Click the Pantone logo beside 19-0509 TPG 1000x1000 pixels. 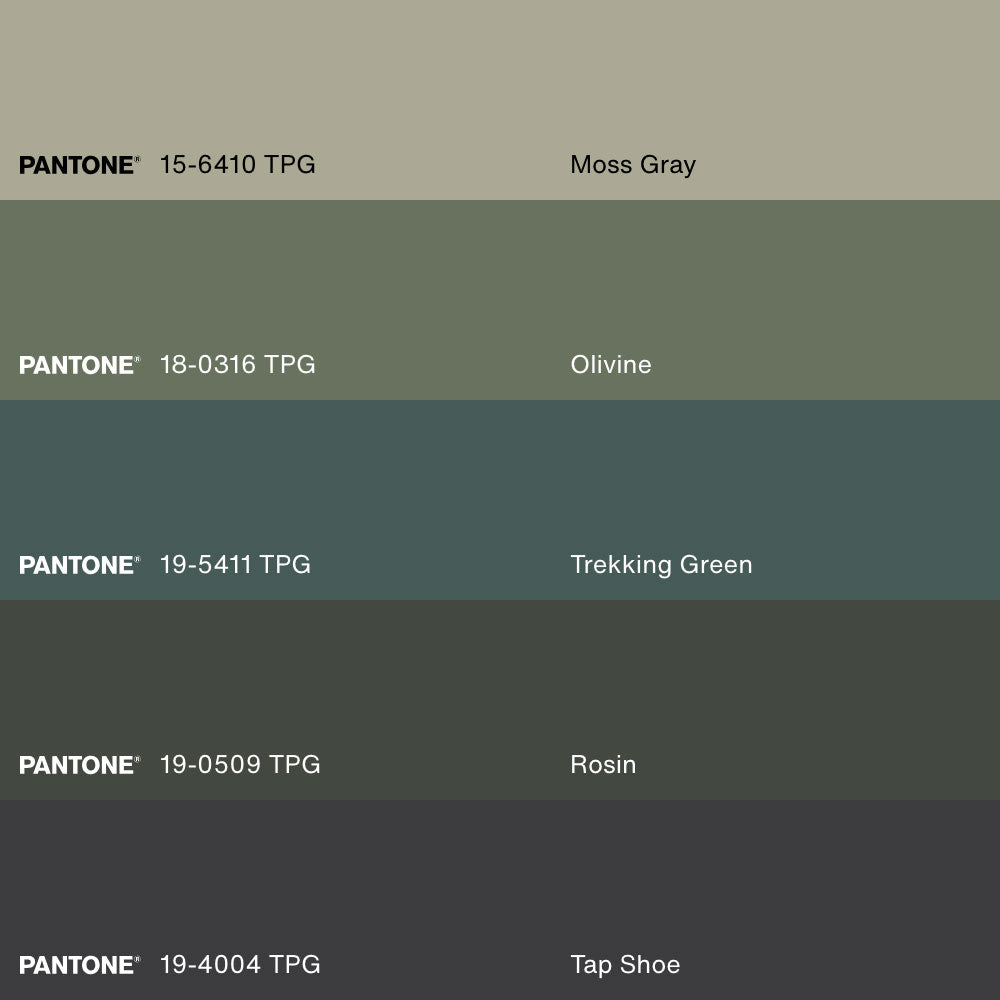pyautogui.click(x=79, y=765)
